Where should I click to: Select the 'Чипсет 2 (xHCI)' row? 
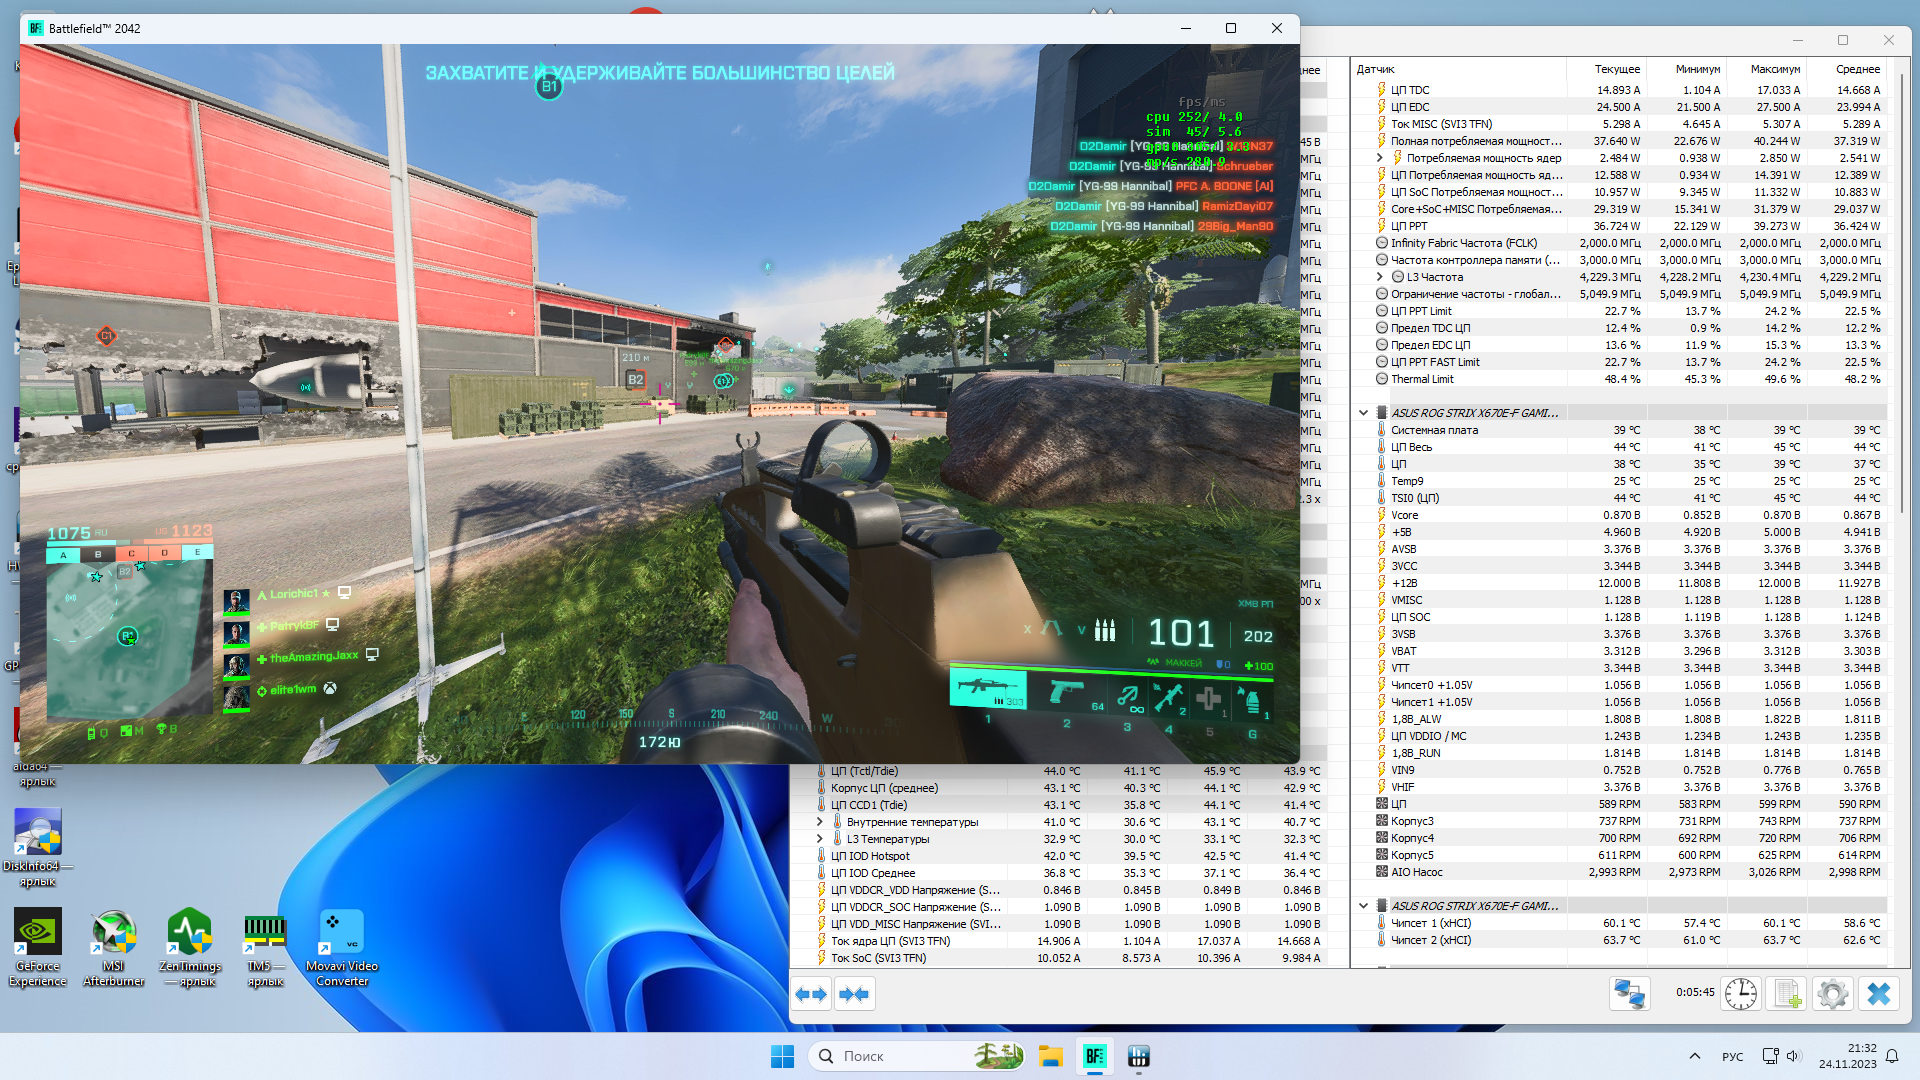tap(1620, 940)
